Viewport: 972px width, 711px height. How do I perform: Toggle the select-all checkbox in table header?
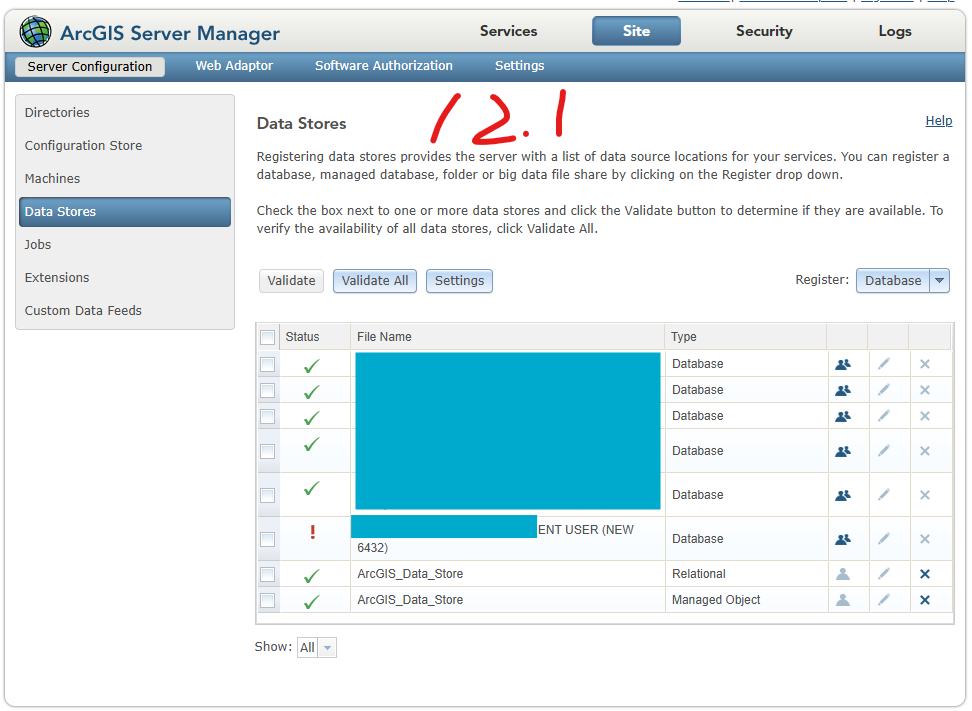(268, 337)
